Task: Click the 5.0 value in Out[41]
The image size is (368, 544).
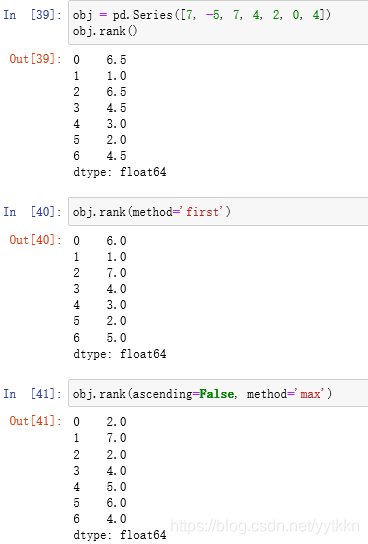Action: tap(116, 487)
